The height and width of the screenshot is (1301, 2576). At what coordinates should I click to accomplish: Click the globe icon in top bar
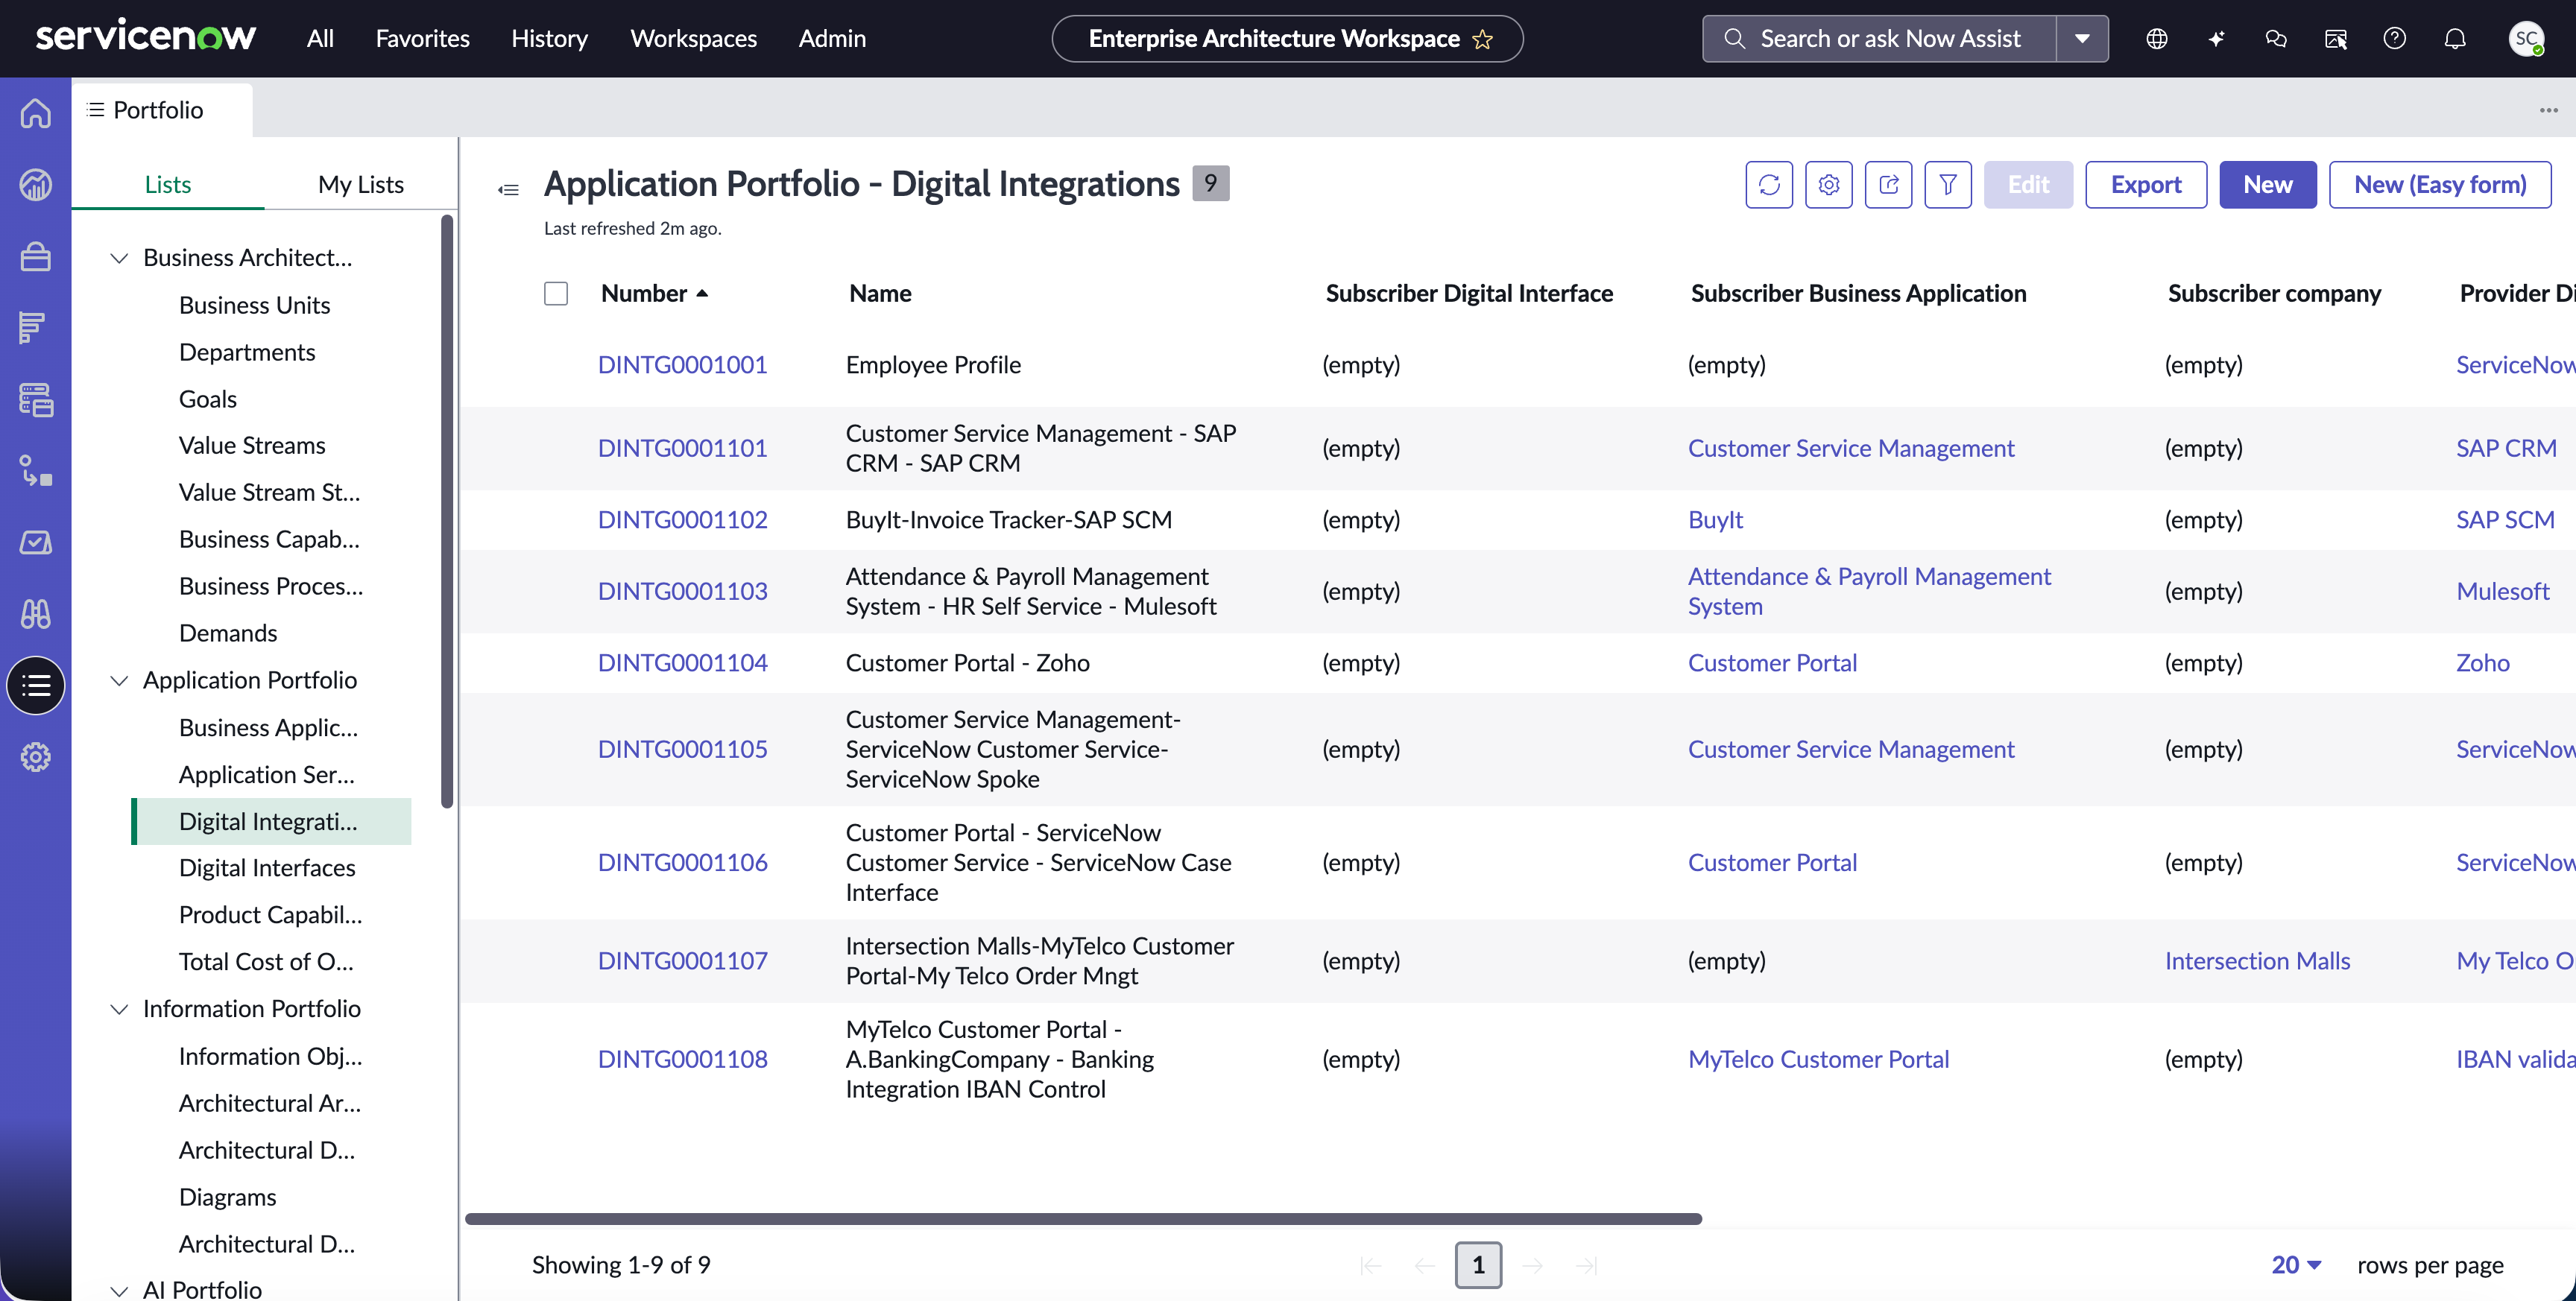(2157, 39)
